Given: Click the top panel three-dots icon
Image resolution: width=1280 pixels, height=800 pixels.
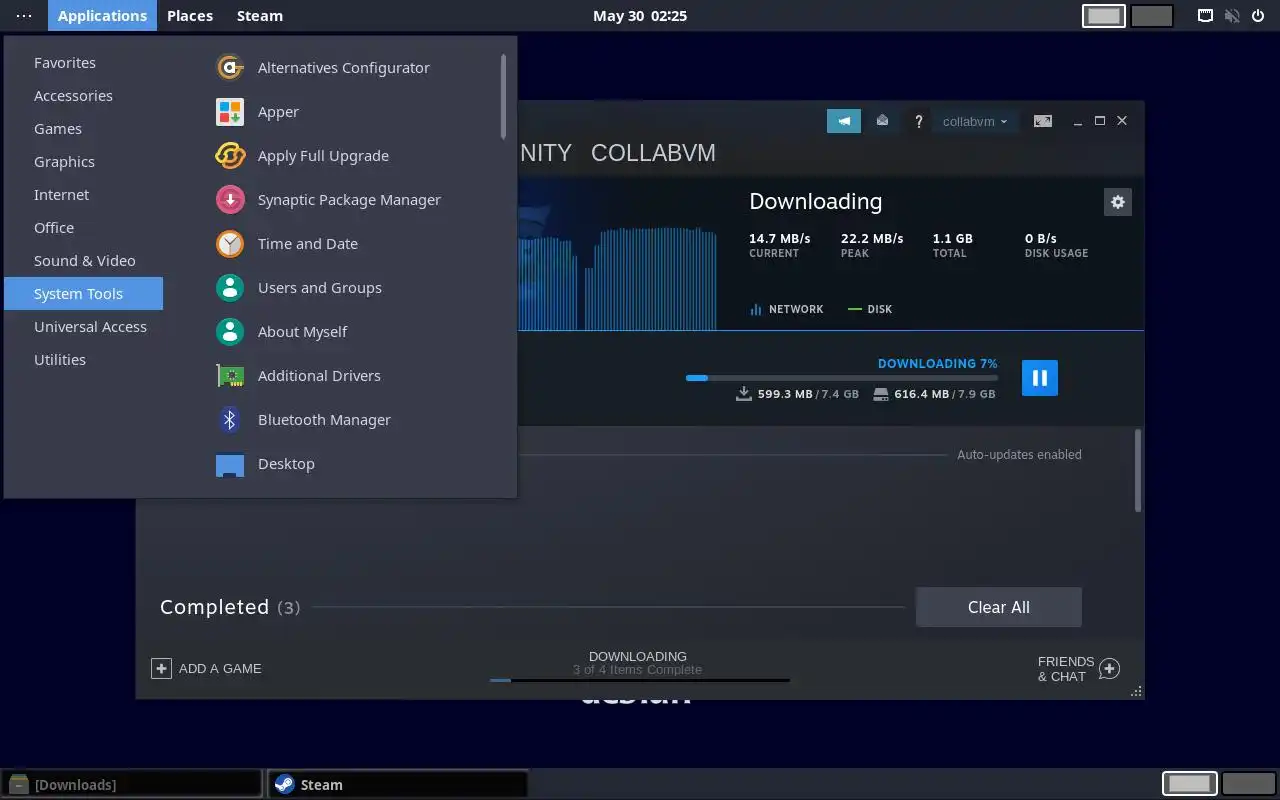Looking at the screenshot, I should tap(24, 16).
